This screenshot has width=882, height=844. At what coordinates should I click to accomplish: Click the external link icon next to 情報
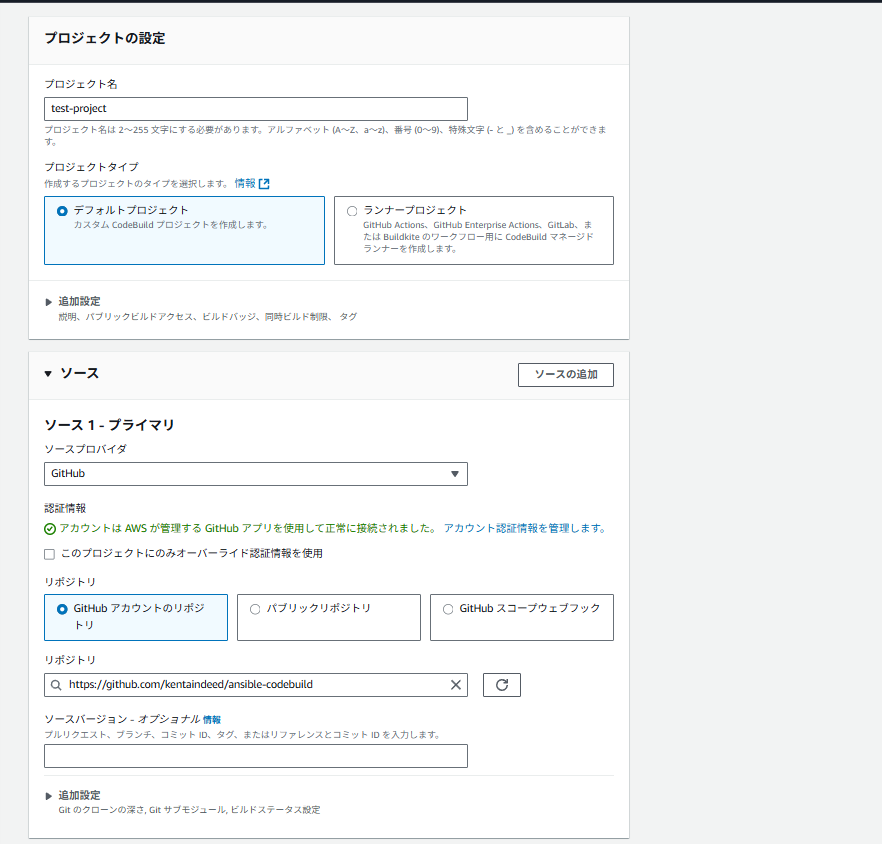point(264,184)
